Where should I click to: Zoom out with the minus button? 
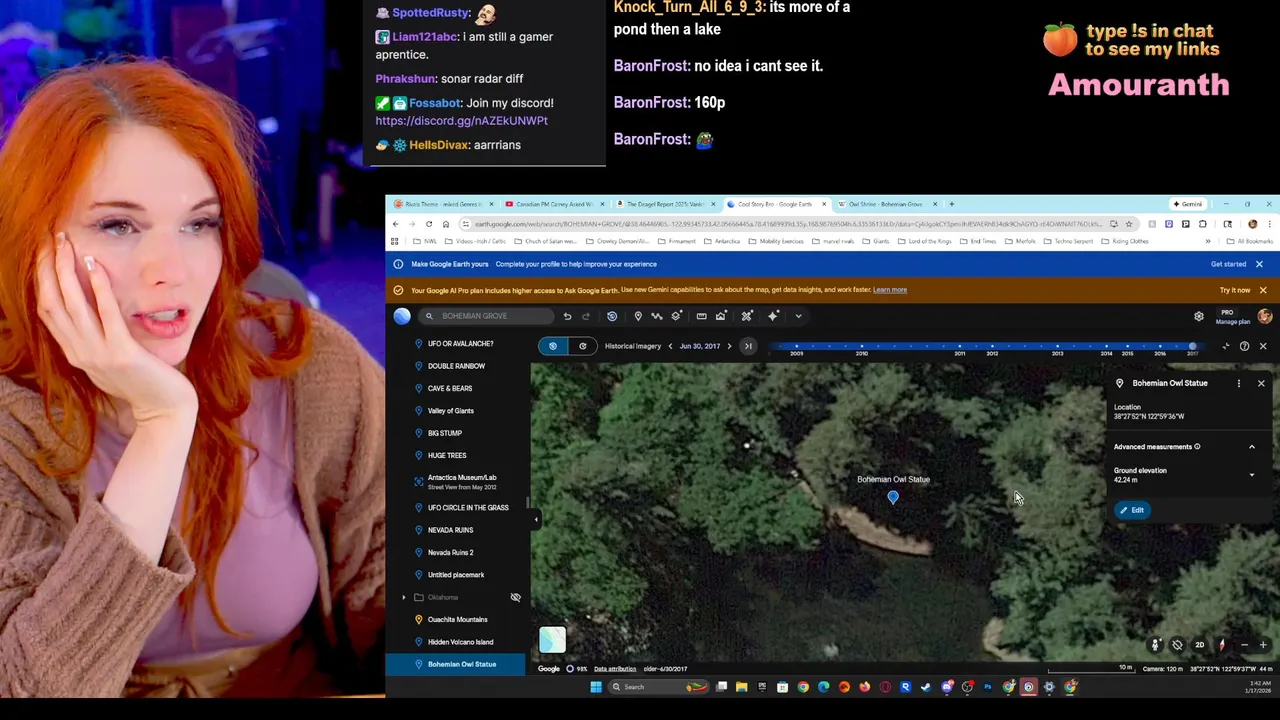1244,645
